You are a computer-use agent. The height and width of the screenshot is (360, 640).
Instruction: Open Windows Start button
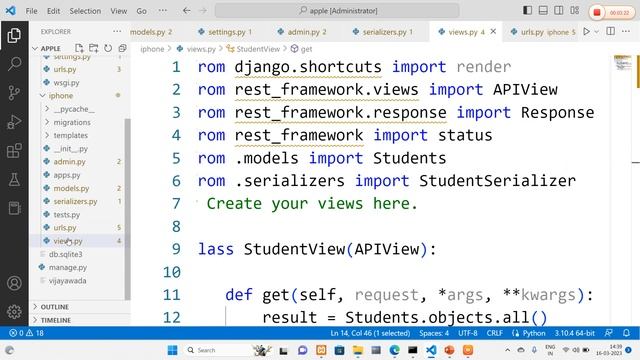173,350
